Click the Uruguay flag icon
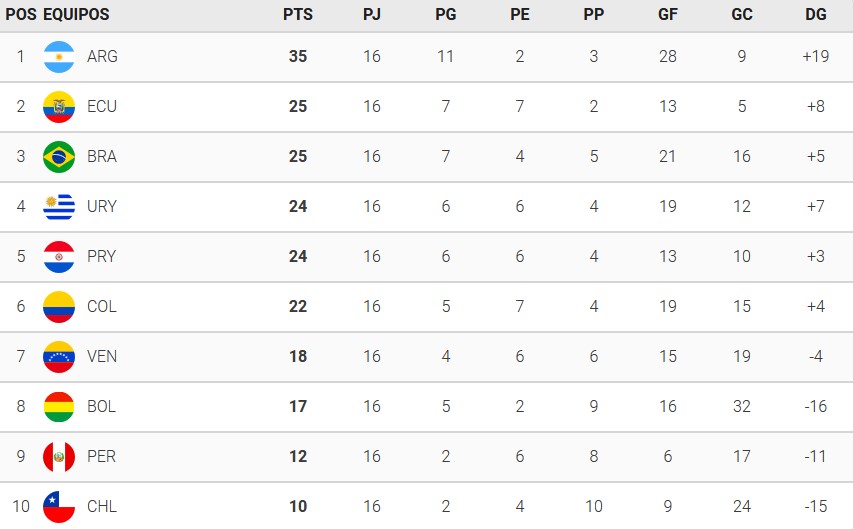Screen dimensions: 854x529 pyautogui.click(x=59, y=207)
